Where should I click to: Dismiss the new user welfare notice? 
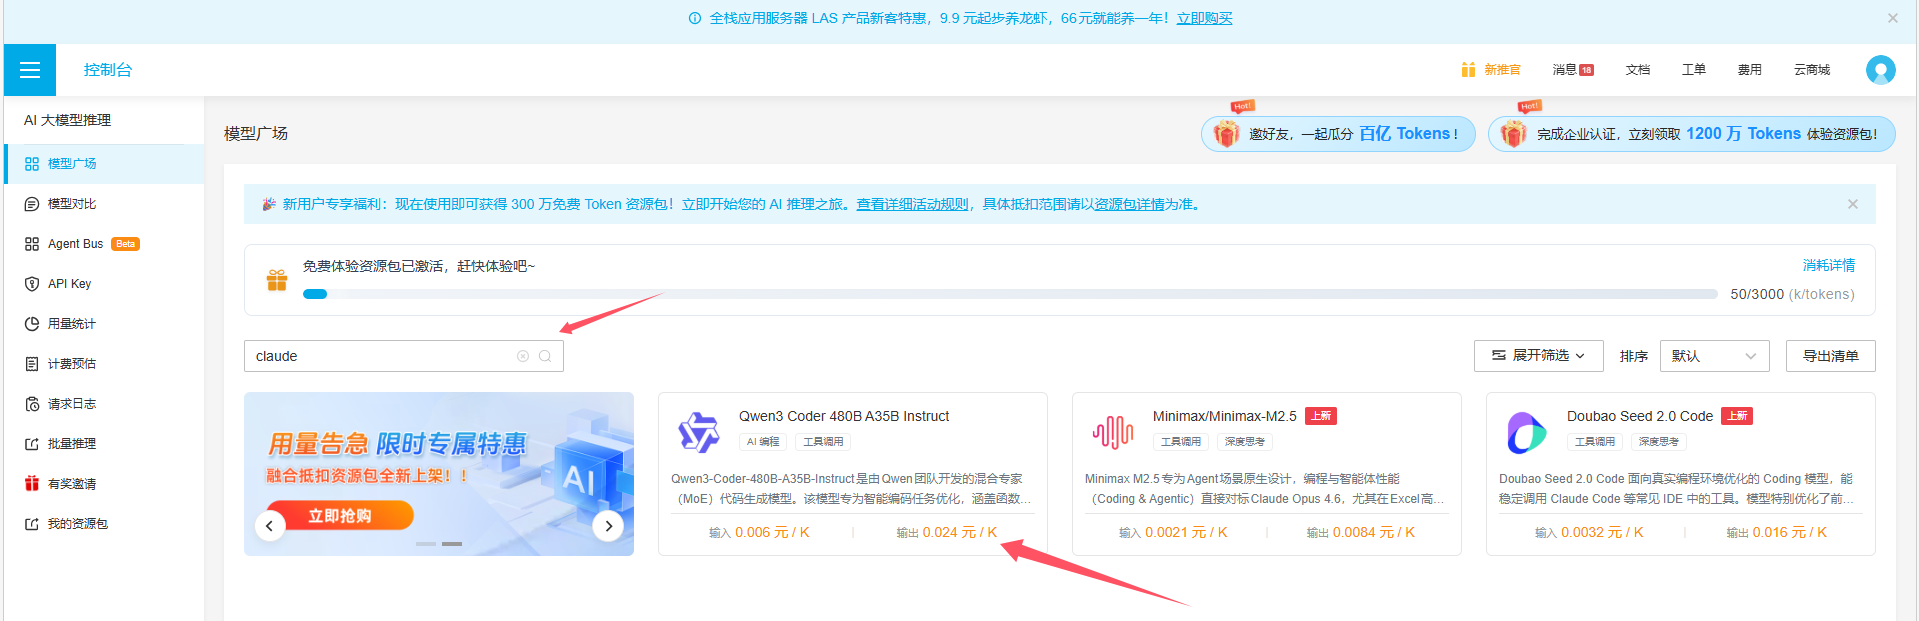pyautogui.click(x=1852, y=204)
